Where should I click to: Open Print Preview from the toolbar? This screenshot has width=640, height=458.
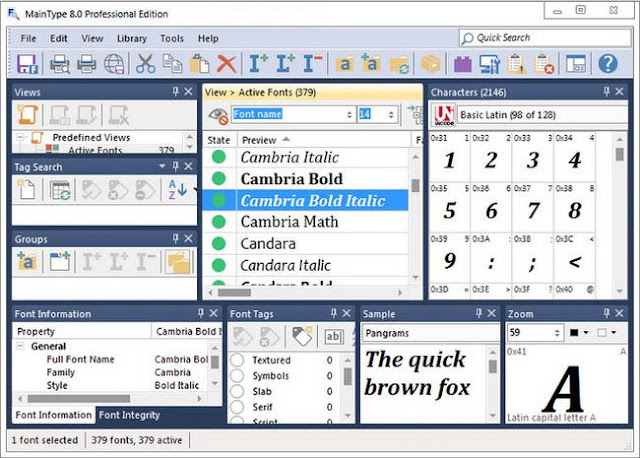click(x=60, y=64)
